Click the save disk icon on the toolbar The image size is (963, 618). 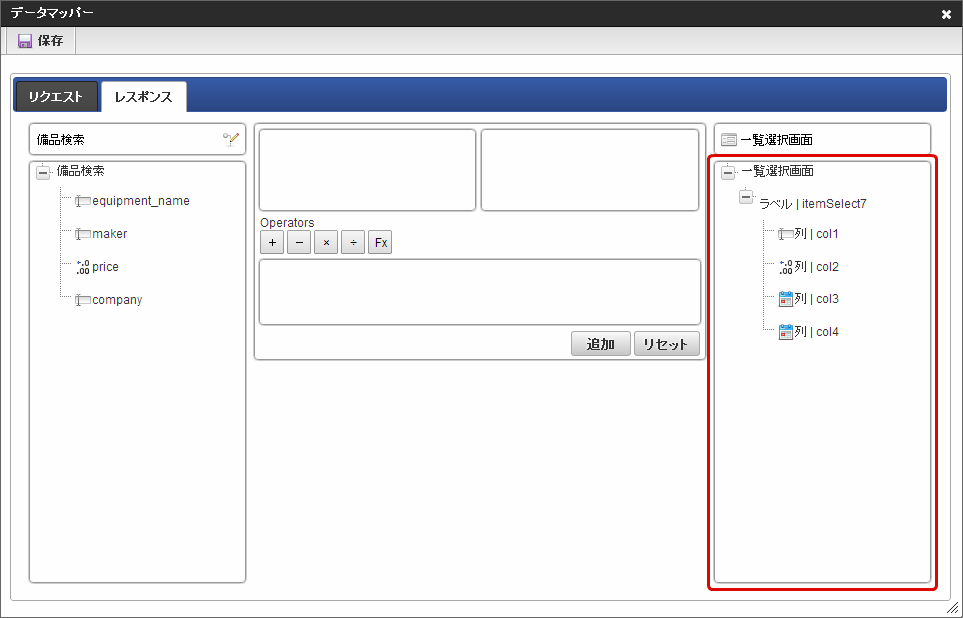coord(25,40)
